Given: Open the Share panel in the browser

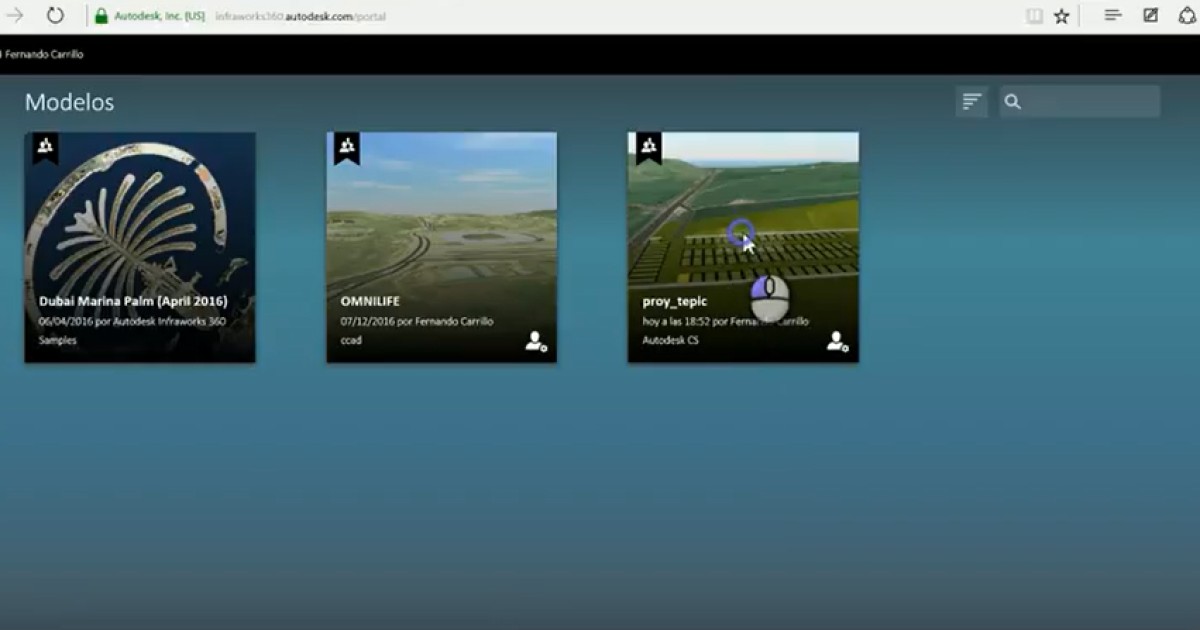Looking at the screenshot, I should point(1187,16).
